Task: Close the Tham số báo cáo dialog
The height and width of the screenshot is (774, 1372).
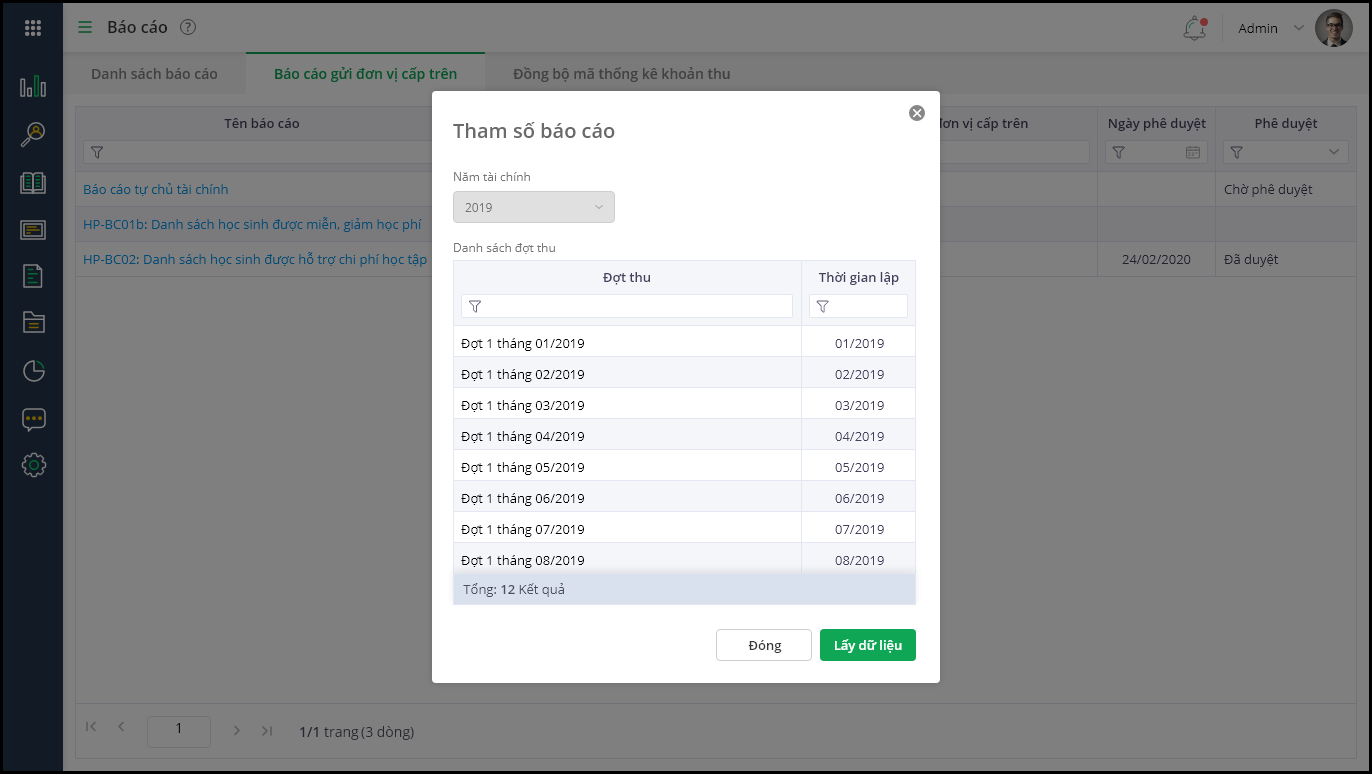Action: [x=916, y=113]
